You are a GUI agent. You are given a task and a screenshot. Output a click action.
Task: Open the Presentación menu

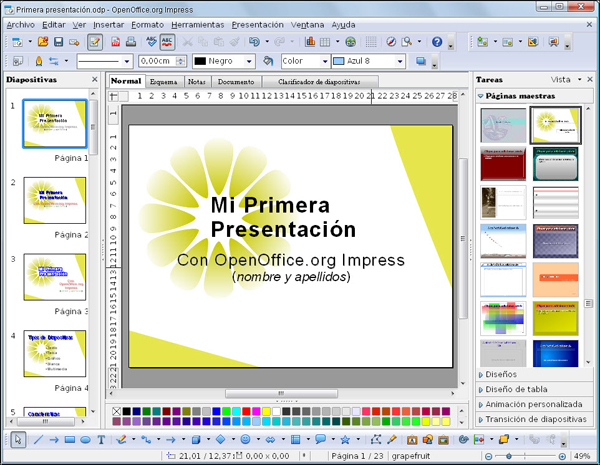point(258,25)
